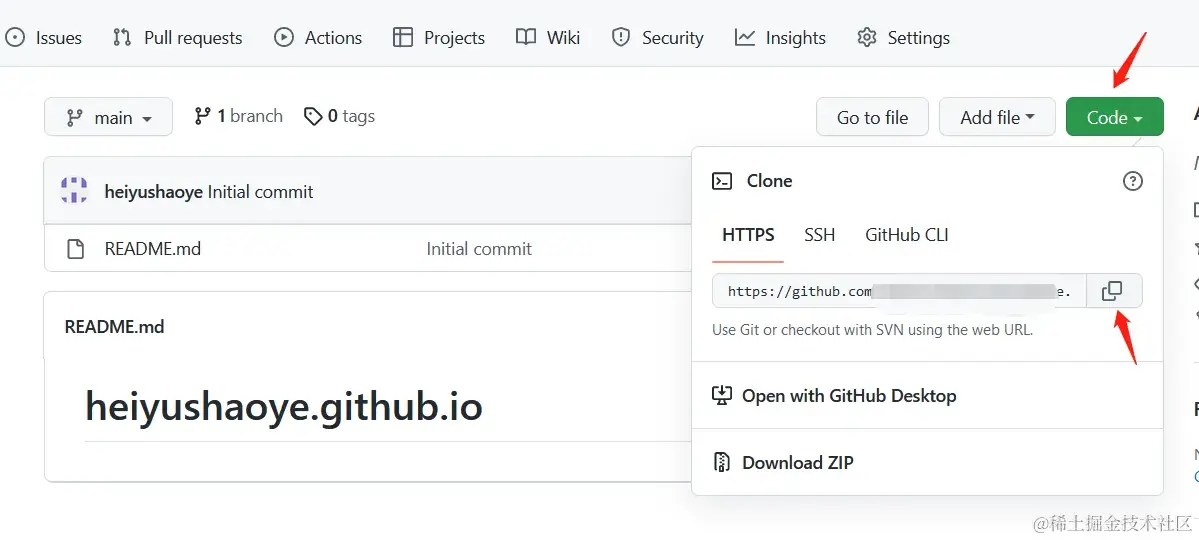Open repository Settings tab
The image size is (1199, 540).
point(903,37)
